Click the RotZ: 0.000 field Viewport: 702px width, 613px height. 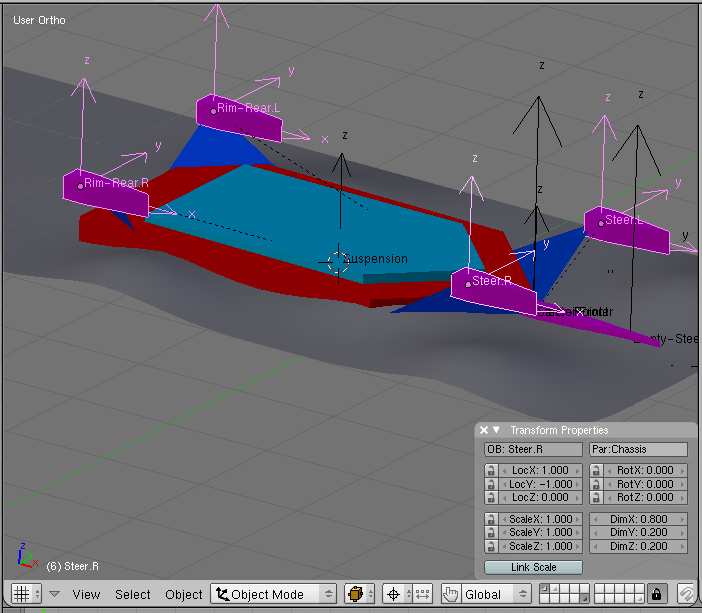(645, 497)
